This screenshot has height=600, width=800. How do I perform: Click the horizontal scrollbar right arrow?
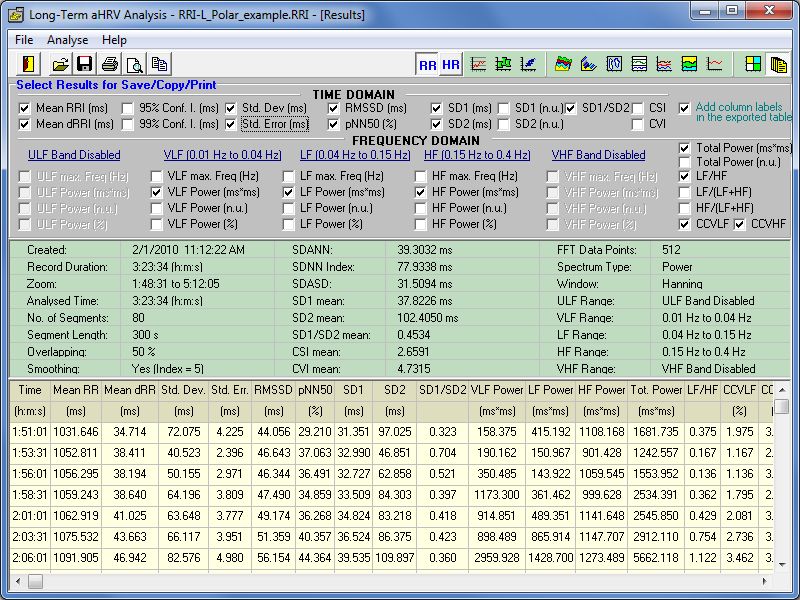coord(764,581)
